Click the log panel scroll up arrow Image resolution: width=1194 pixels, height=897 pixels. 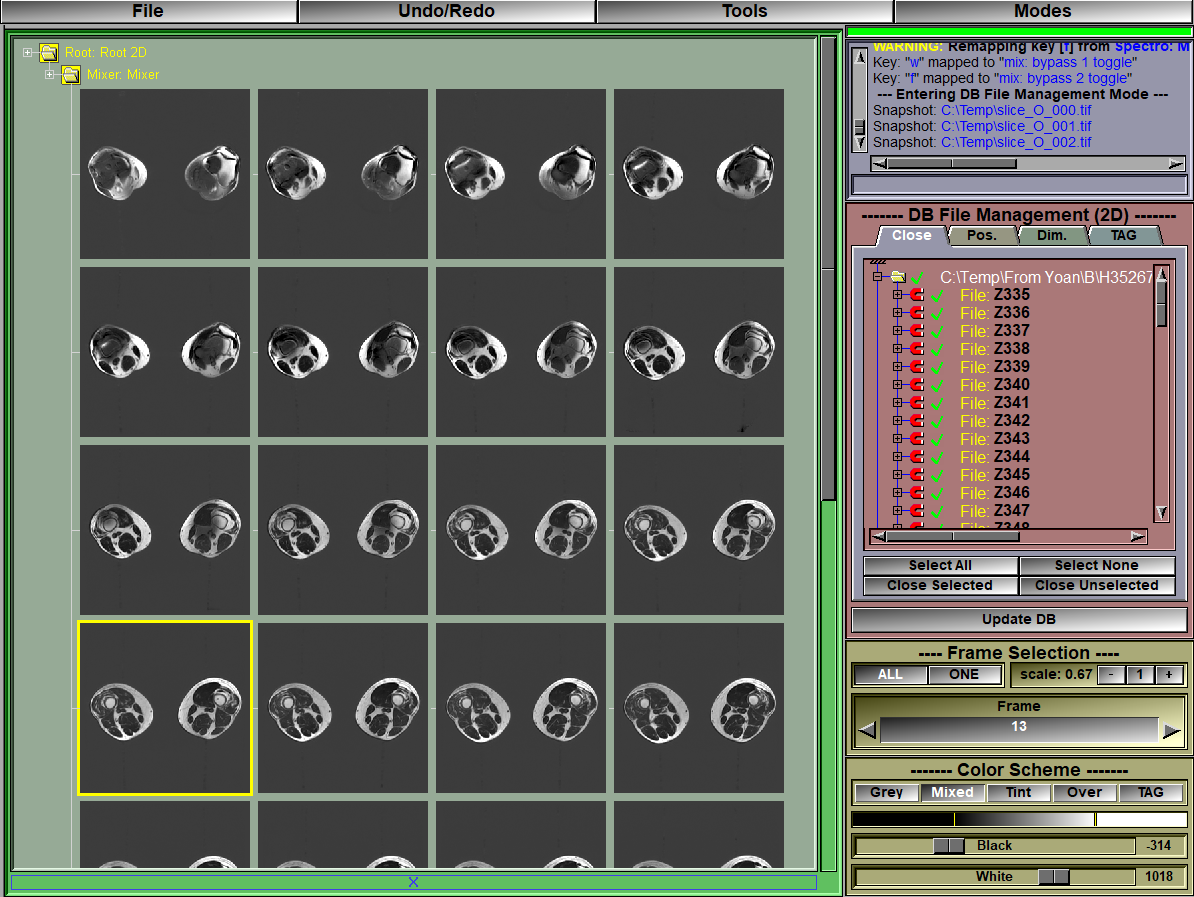point(860,57)
